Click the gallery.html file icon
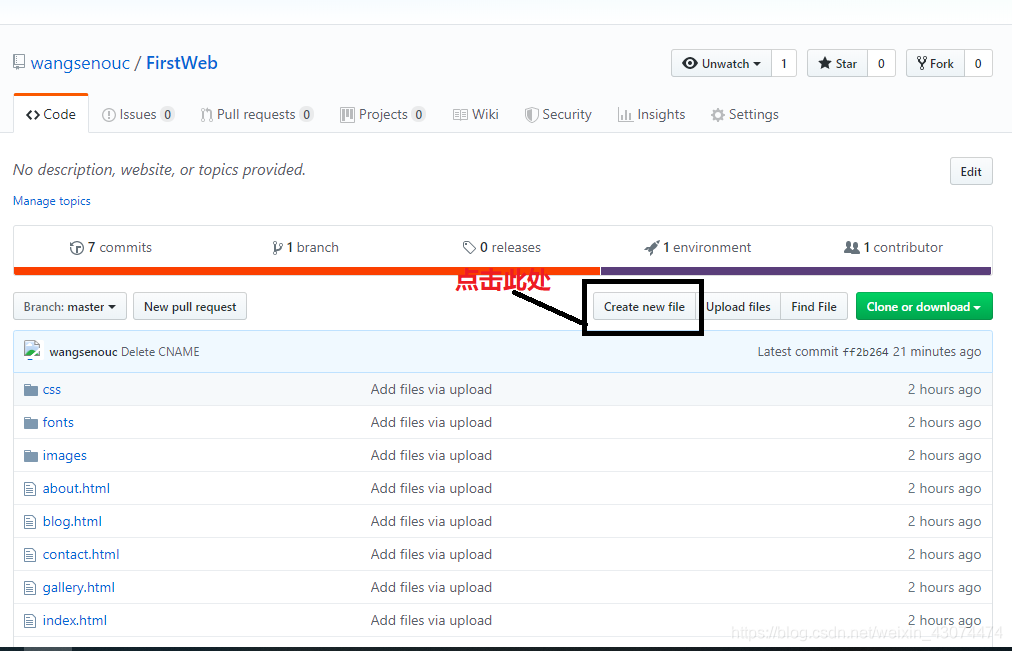This screenshot has height=651, width=1012. click(30, 588)
